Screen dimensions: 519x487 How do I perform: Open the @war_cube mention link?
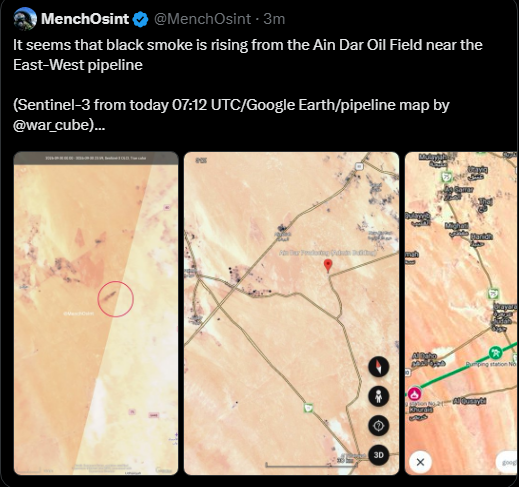[52, 125]
